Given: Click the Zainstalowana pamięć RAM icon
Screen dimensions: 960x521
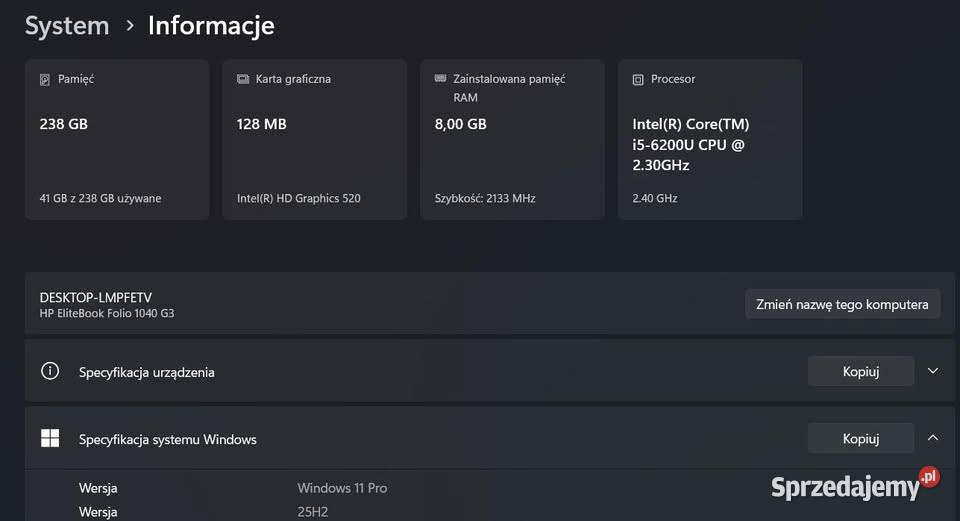Looking at the screenshot, I should pos(440,78).
